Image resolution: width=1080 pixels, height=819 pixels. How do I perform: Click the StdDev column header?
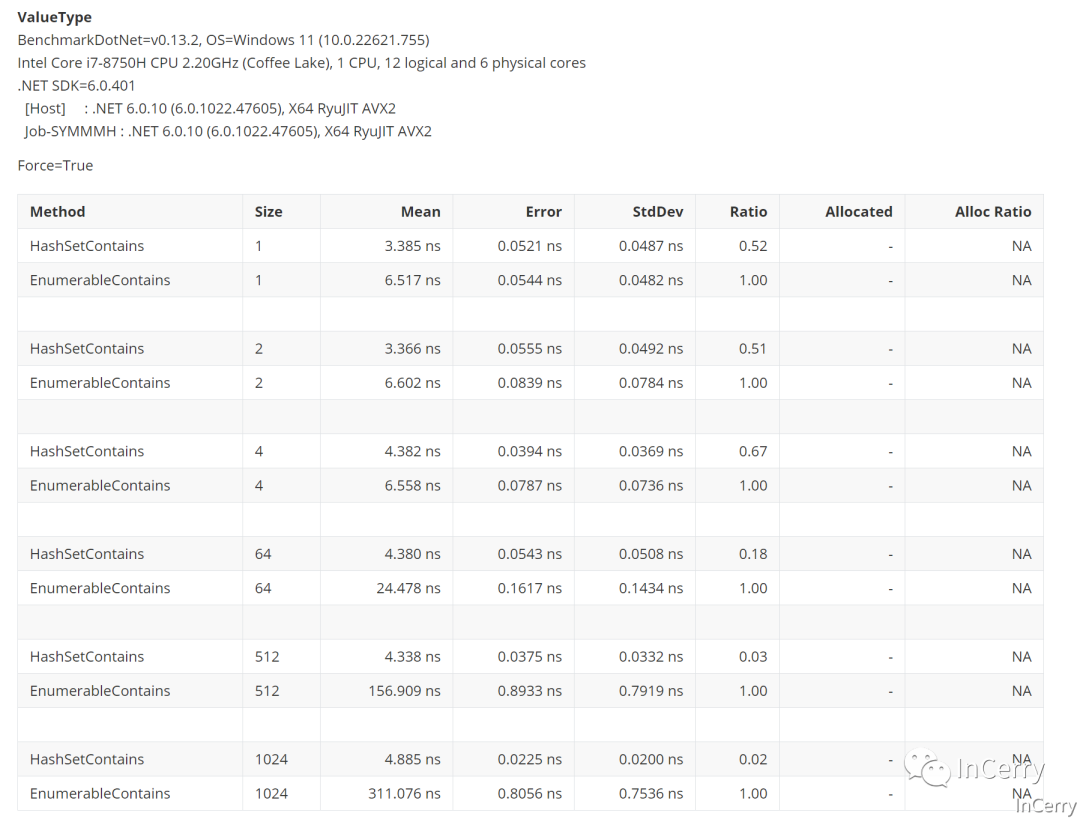click(x=658, y=212)
